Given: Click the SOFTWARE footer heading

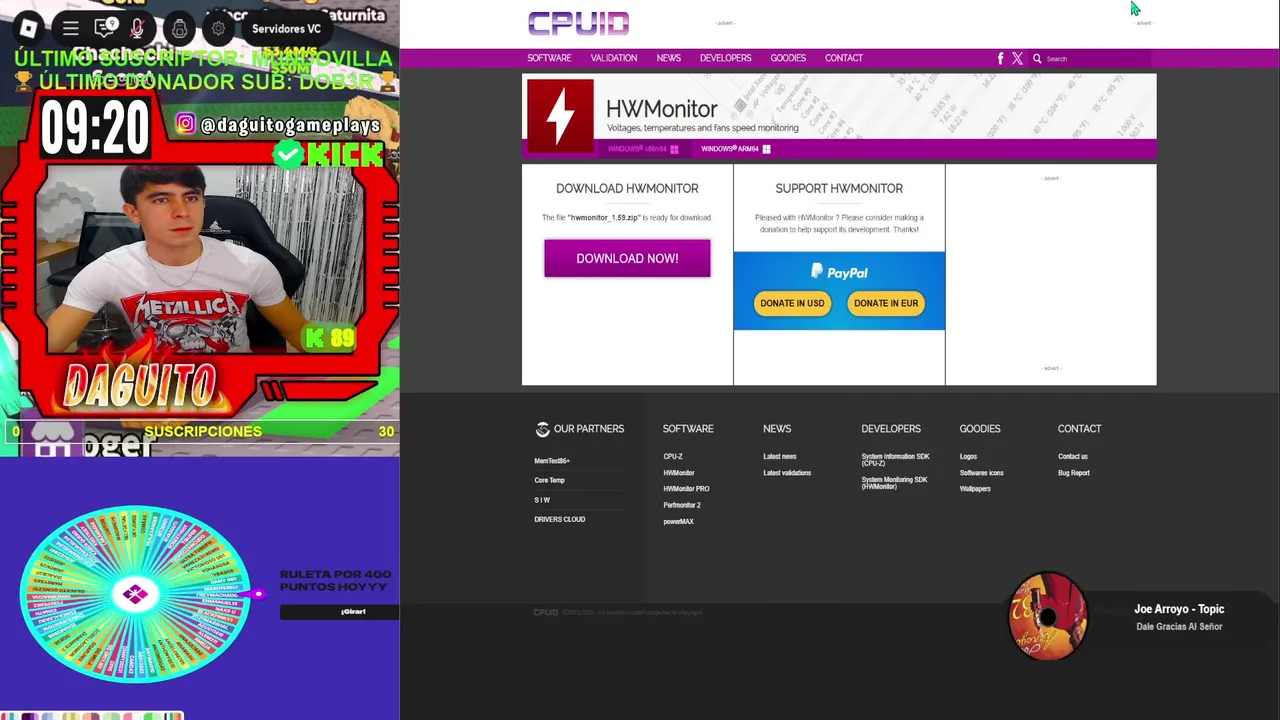Looking at the screenshot, I should pos(688,429).
